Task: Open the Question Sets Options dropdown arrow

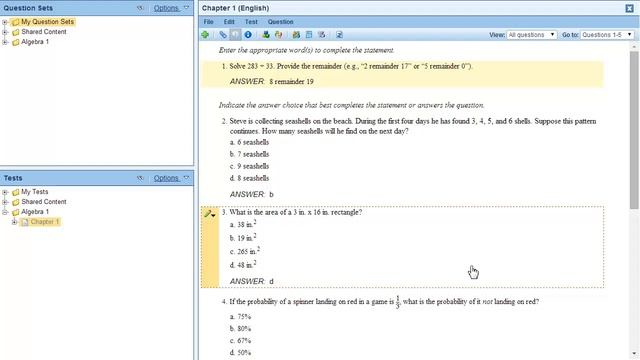Action: pos(187,8)
